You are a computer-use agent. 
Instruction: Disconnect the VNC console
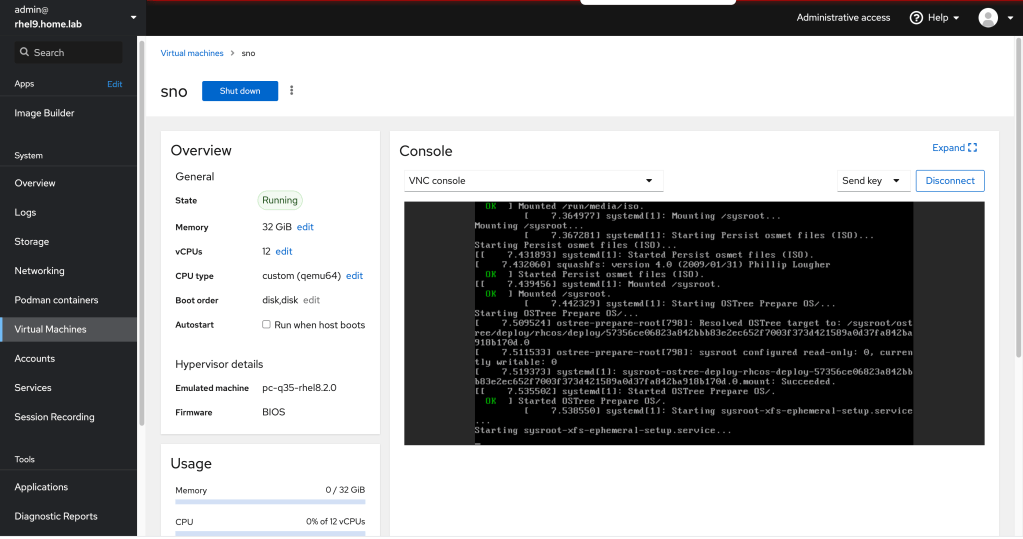coord(950,181)
